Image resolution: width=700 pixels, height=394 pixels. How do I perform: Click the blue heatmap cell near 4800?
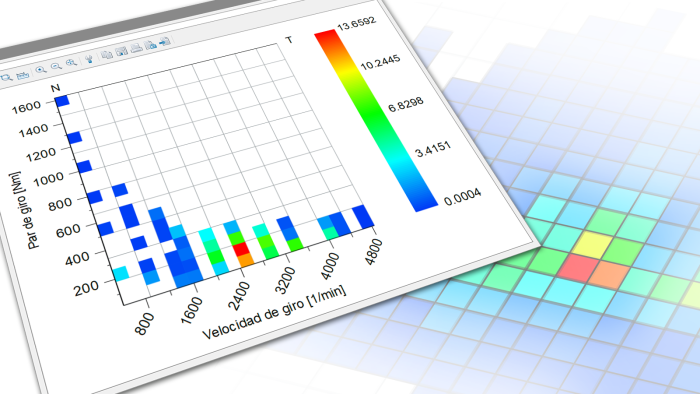coord(363,216)
